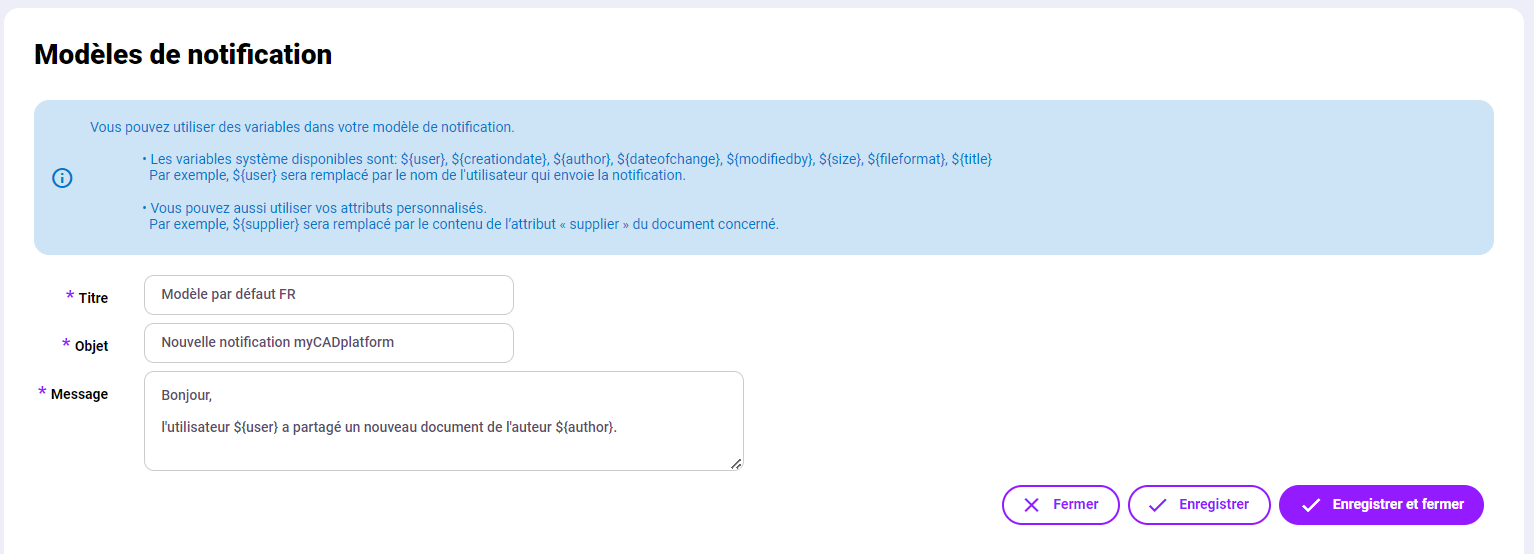Click the asterisk beside the Titre label

(70, 297)
